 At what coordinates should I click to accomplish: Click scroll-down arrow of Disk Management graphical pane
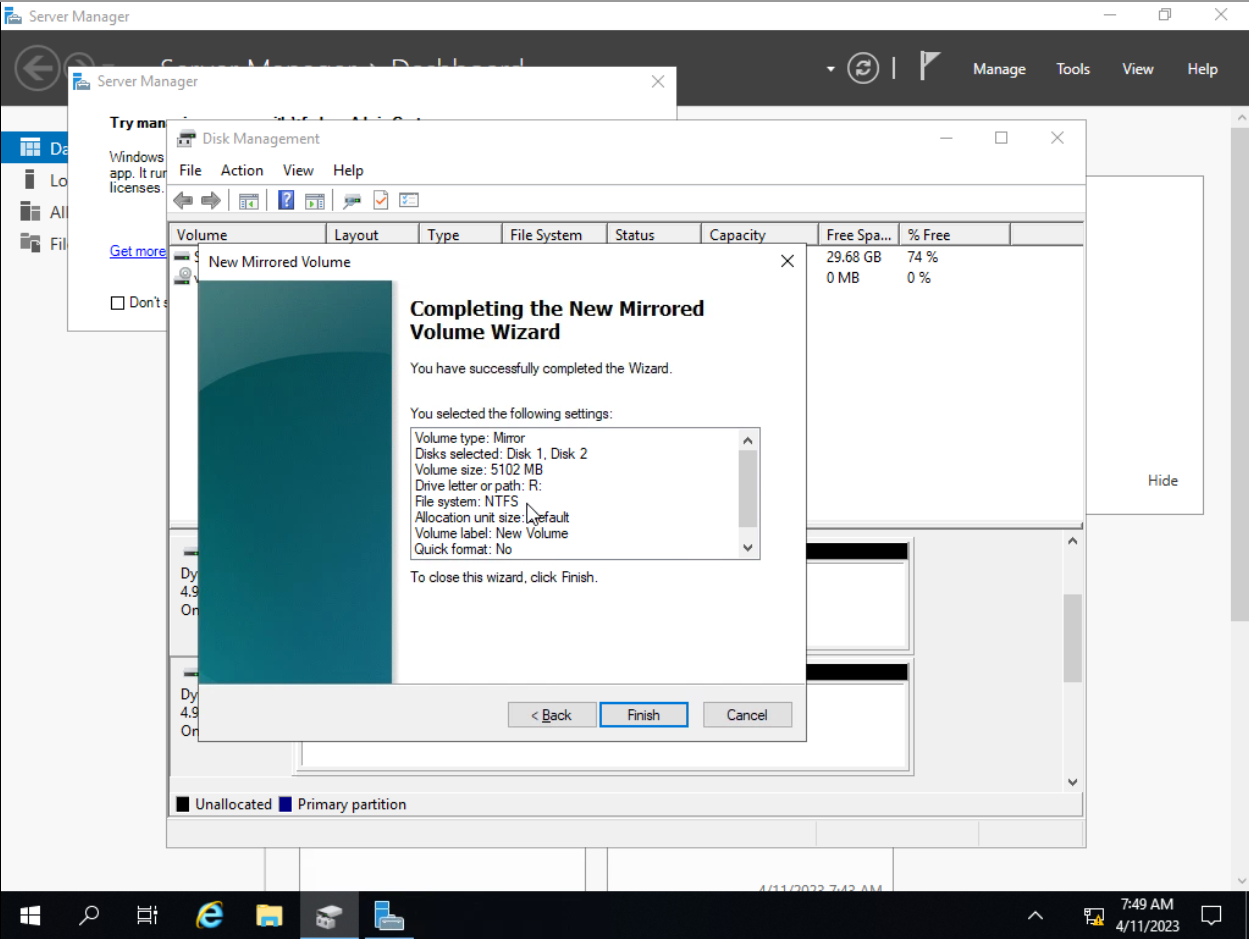pos(1072,782)
